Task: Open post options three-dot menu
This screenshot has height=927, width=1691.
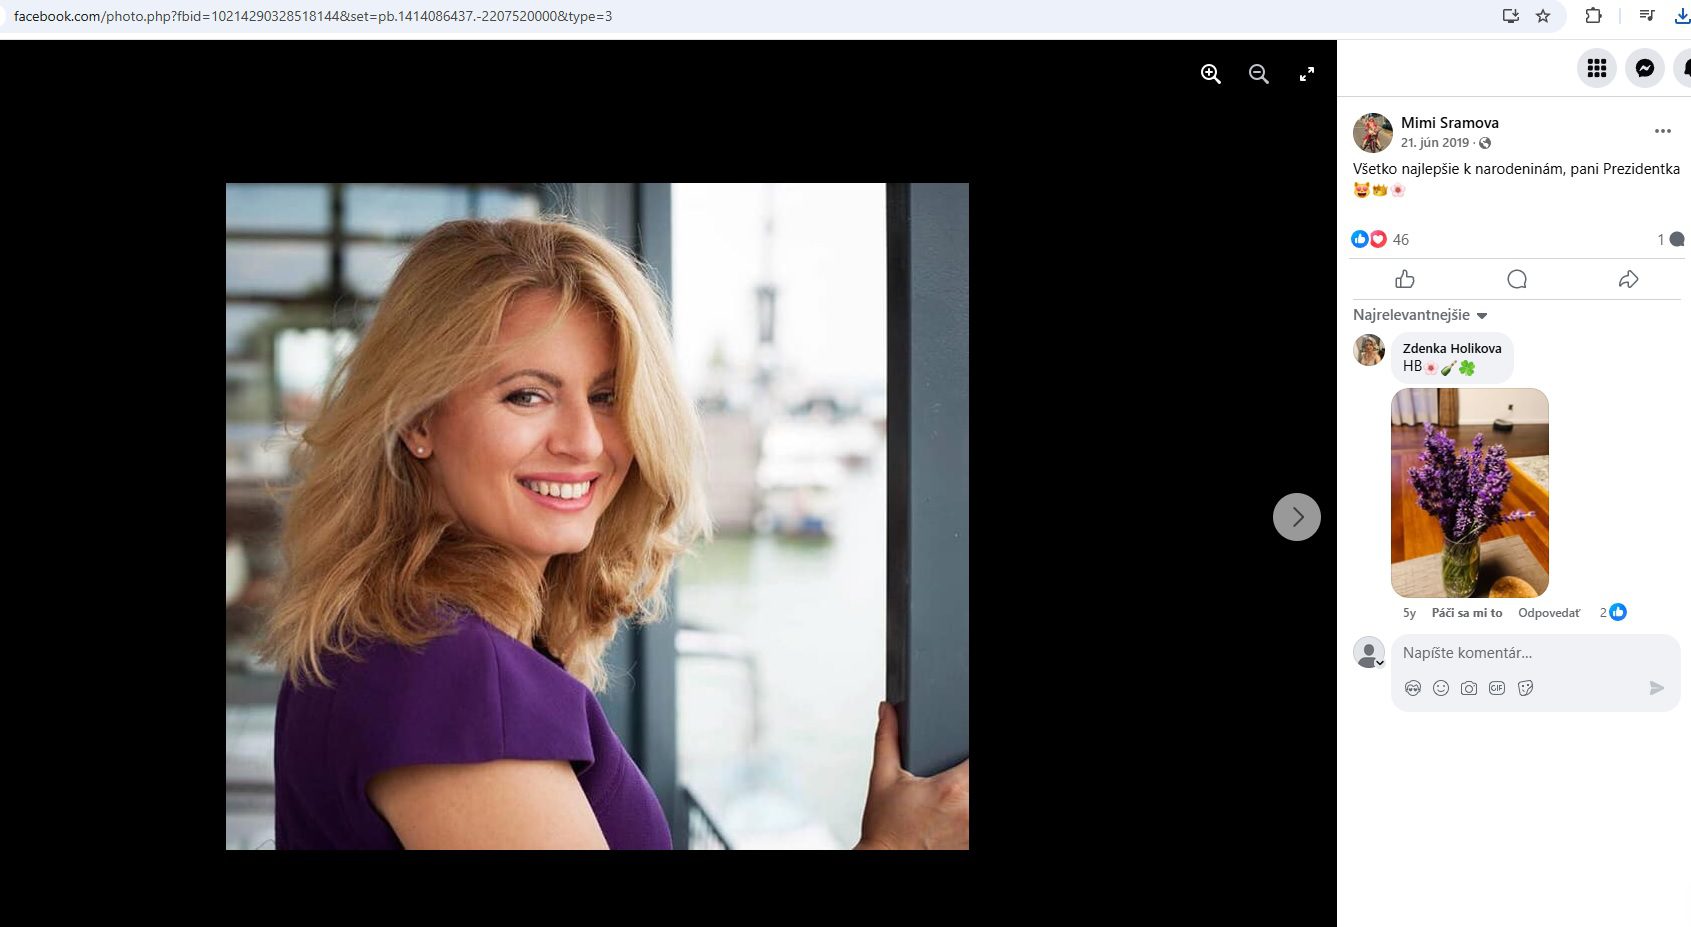Action: (x=1662, y=131)
